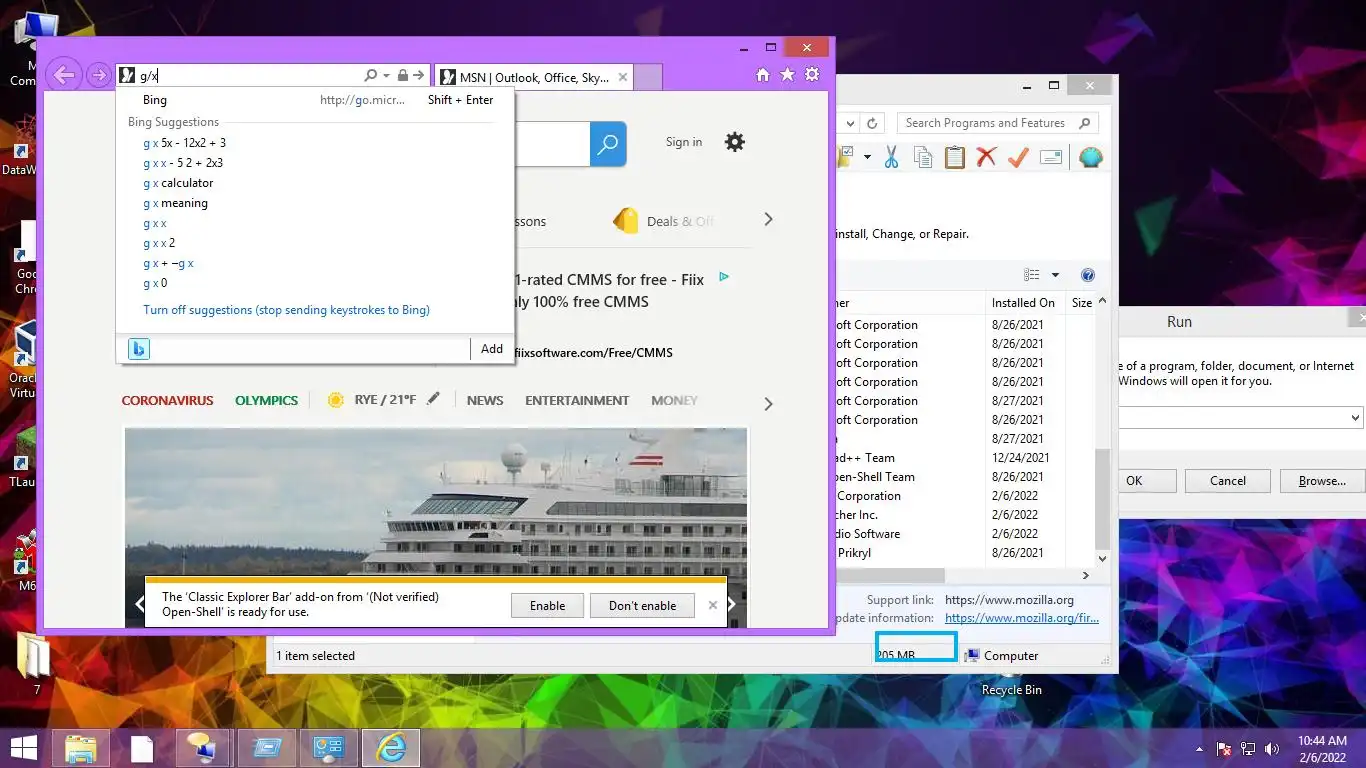Screen dimensions: 1366x768
Task: Click the Email envelope icon in the toolbar
Action: pos(1050,157)
